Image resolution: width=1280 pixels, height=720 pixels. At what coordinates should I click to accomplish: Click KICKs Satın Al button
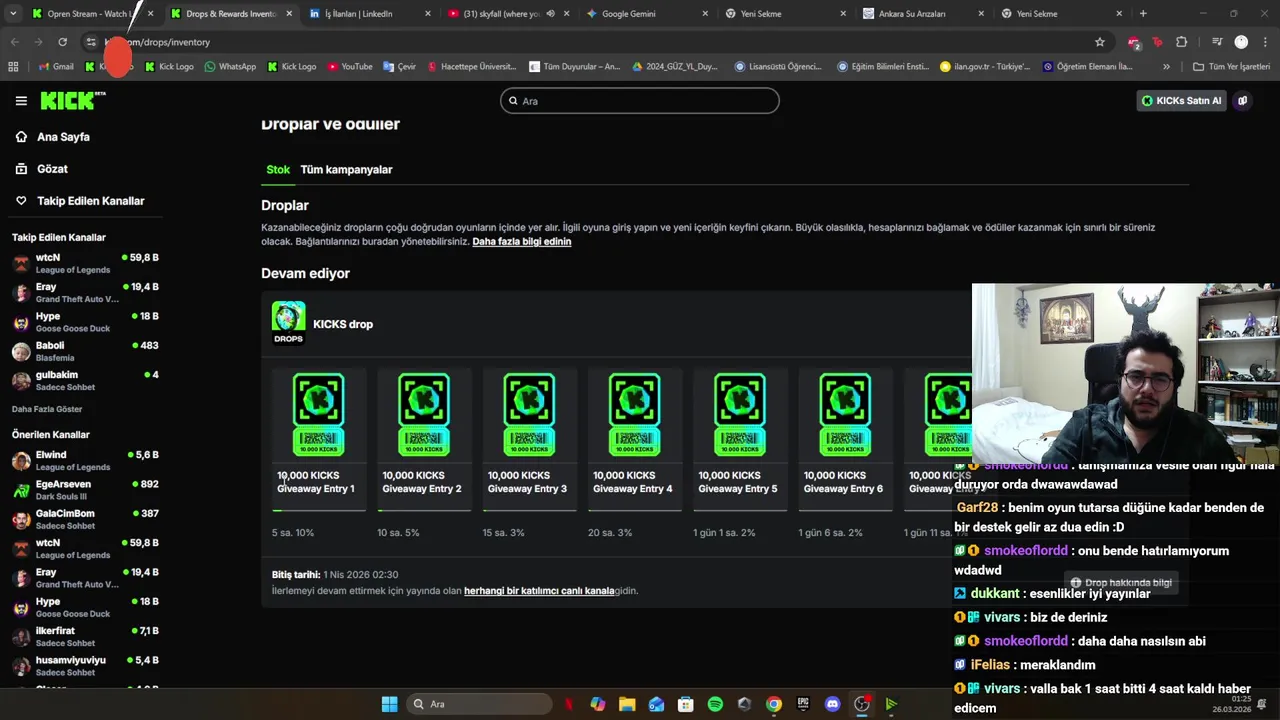1181,101
